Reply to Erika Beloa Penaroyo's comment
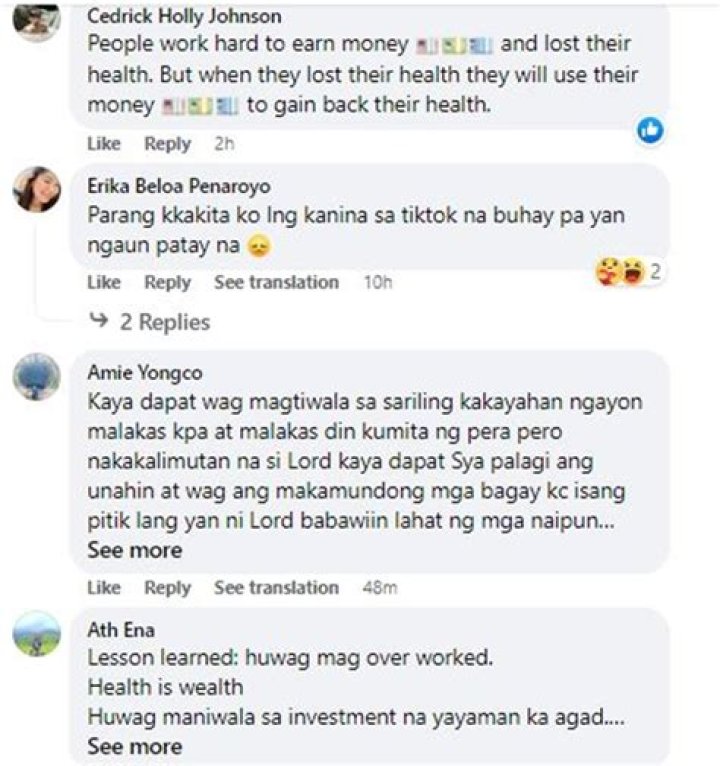Screen dimensions: 720x766 point(168,282)
